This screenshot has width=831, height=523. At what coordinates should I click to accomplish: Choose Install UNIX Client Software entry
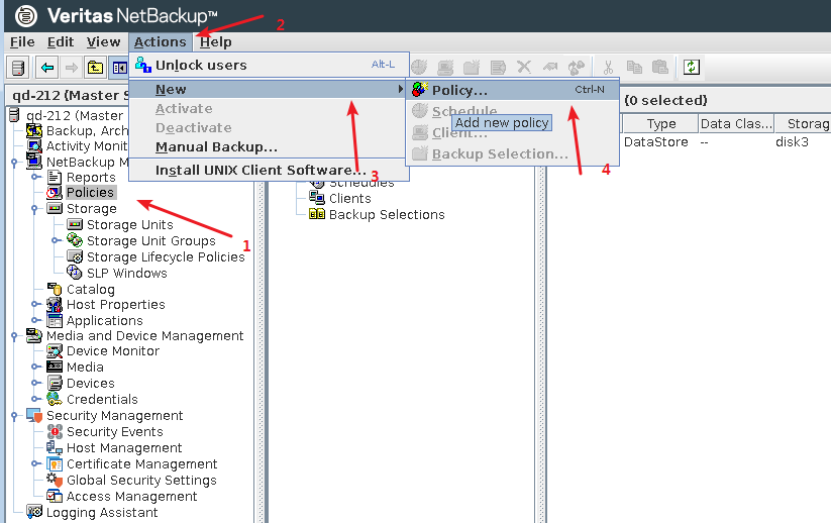[269, 170]
